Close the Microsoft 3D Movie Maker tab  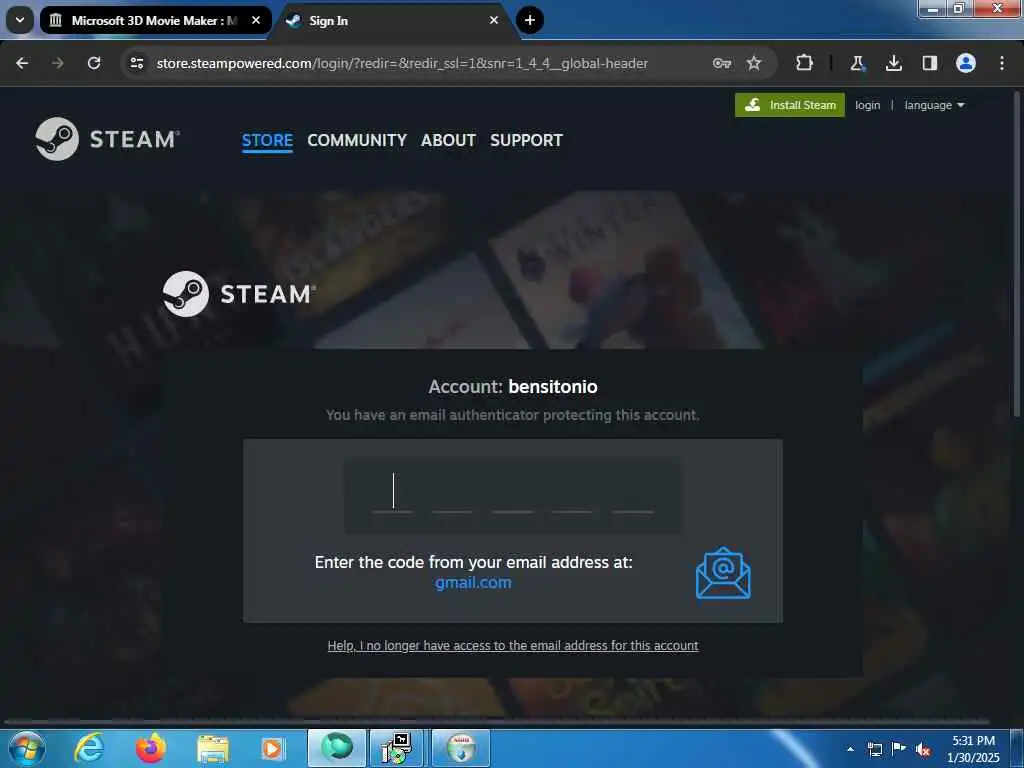256,20
